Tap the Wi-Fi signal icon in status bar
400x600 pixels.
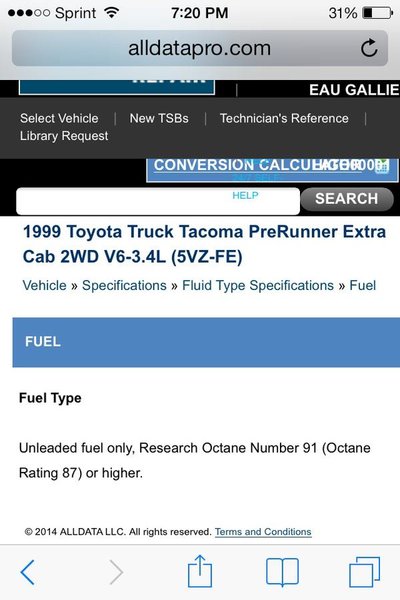coord(111,13)
